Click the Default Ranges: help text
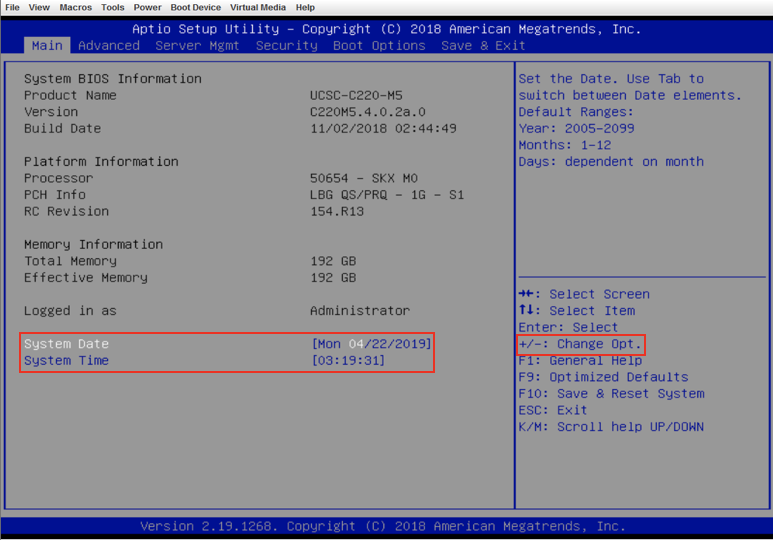 576,112
